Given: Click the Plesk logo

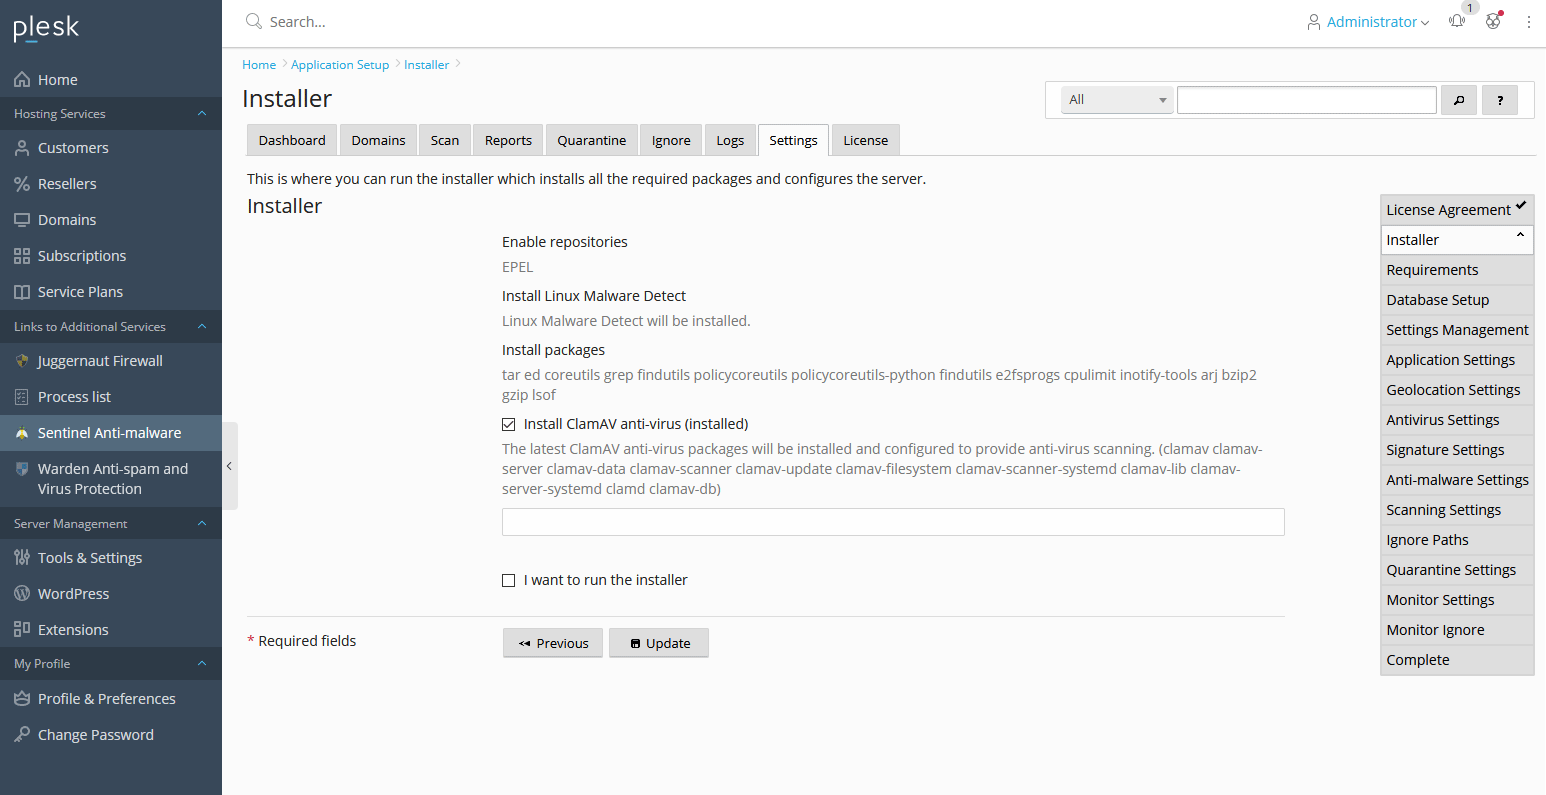Looking at the screenshot, I should coord(46,28).
